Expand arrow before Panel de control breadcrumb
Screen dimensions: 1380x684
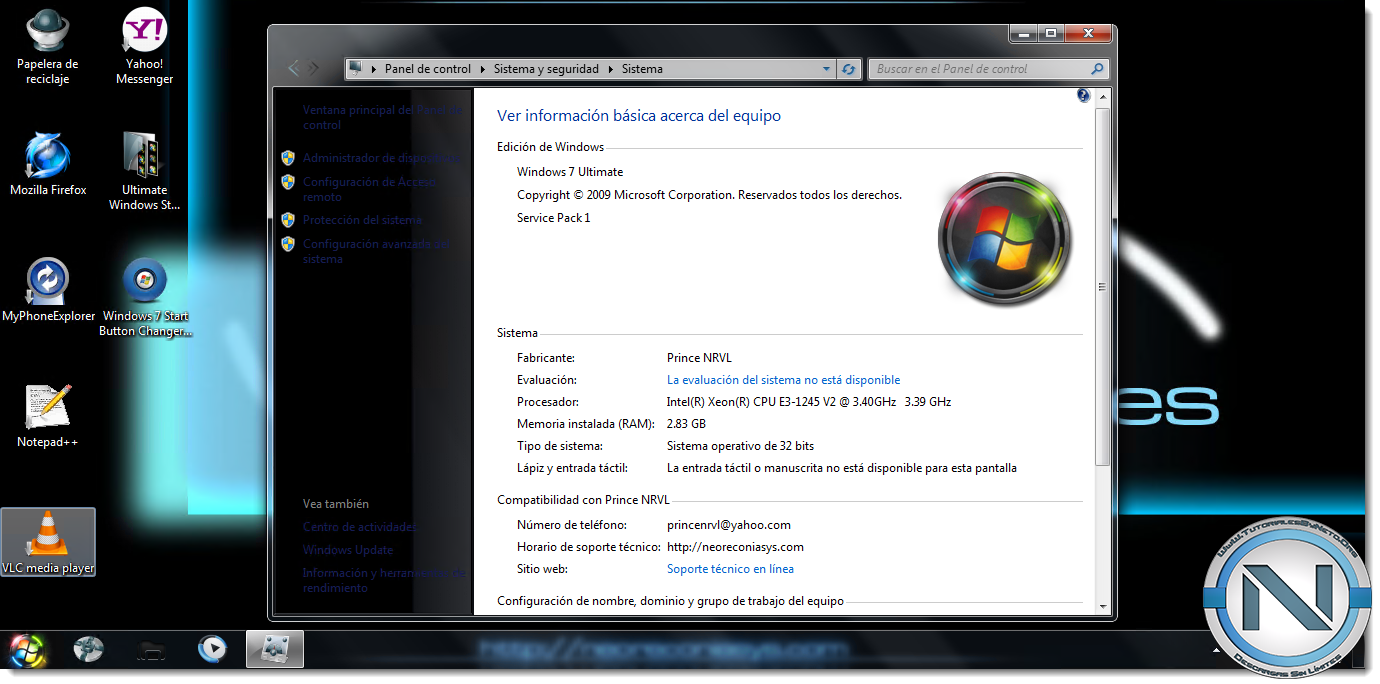pyautogui.click(x=374, y=69)
